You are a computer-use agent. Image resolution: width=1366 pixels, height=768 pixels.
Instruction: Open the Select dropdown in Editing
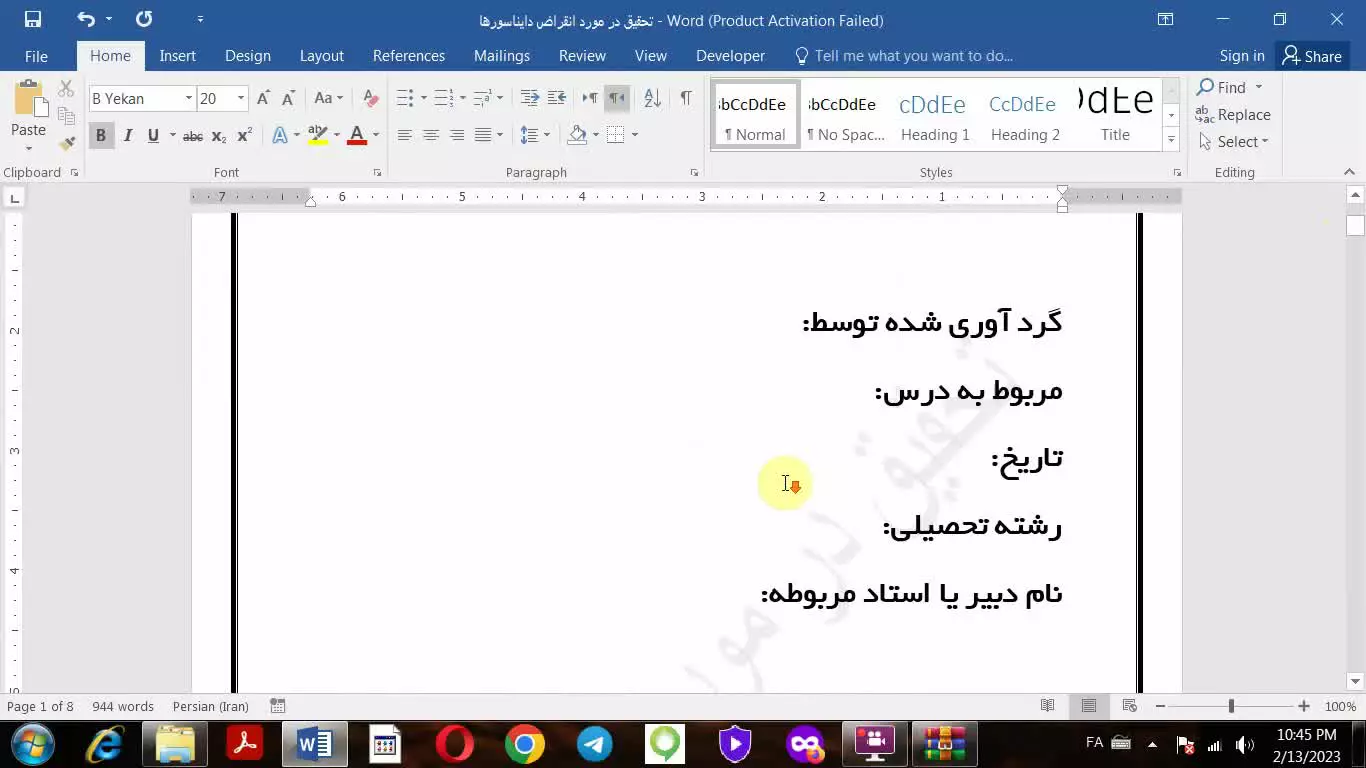(1234, 142)
